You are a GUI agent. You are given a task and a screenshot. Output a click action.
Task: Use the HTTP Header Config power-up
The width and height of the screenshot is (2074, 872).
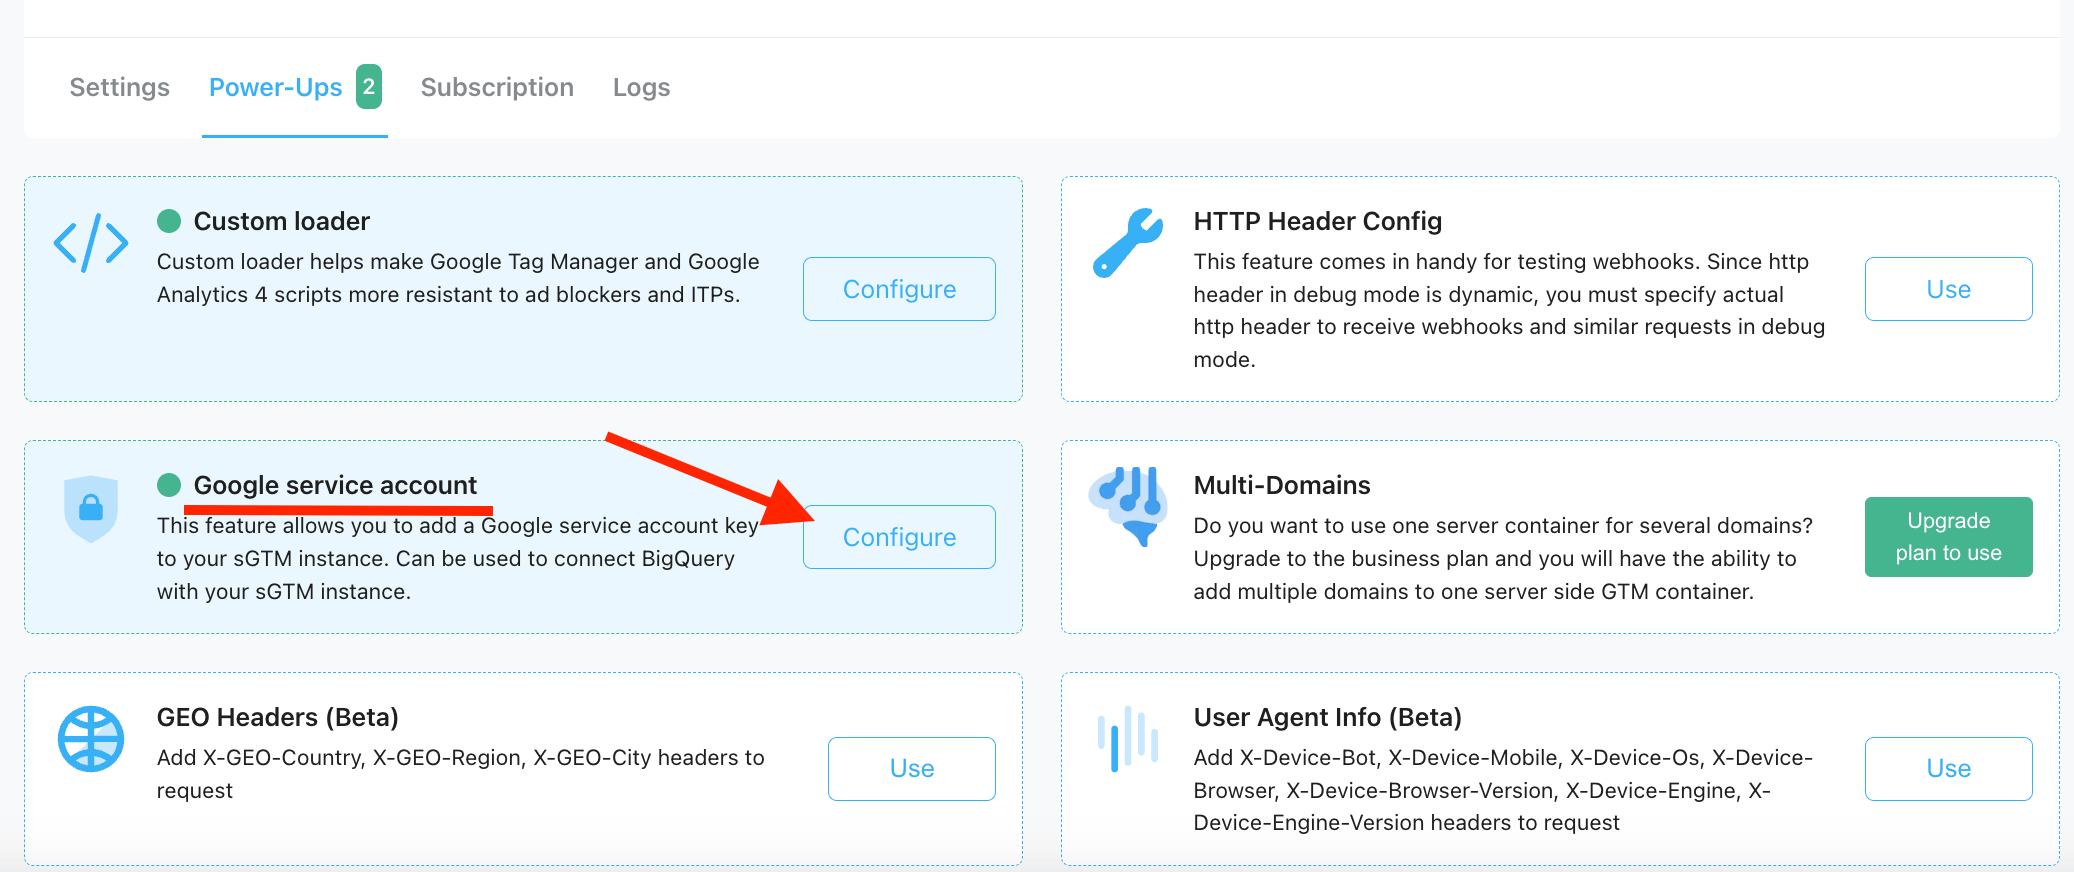(1948, 289)
